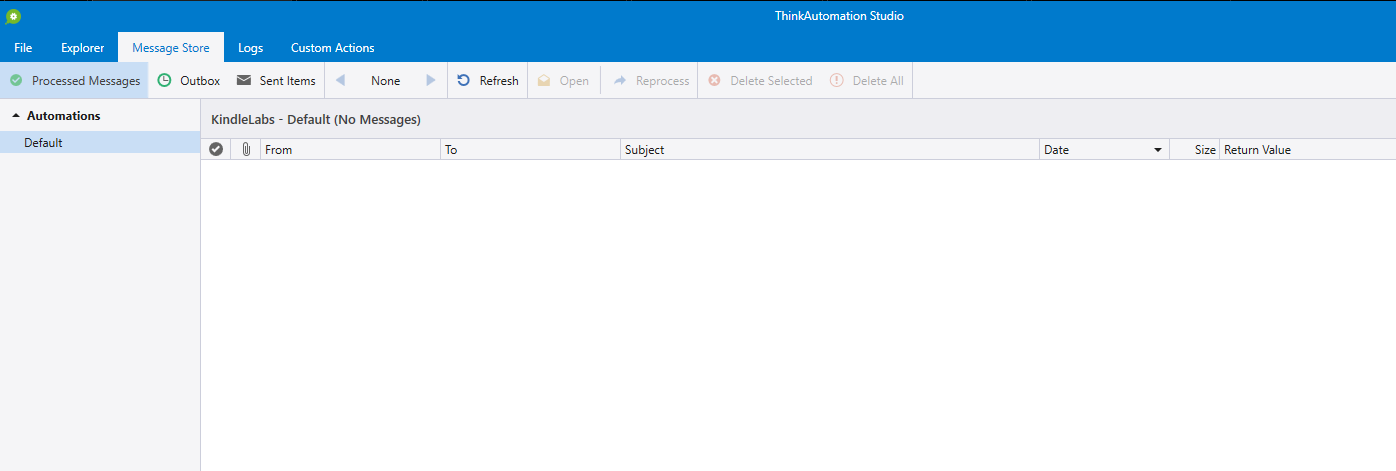The width and height of the screenshot is (1396, 471).
Task: Open the selected message
Action: pos(563,81)
